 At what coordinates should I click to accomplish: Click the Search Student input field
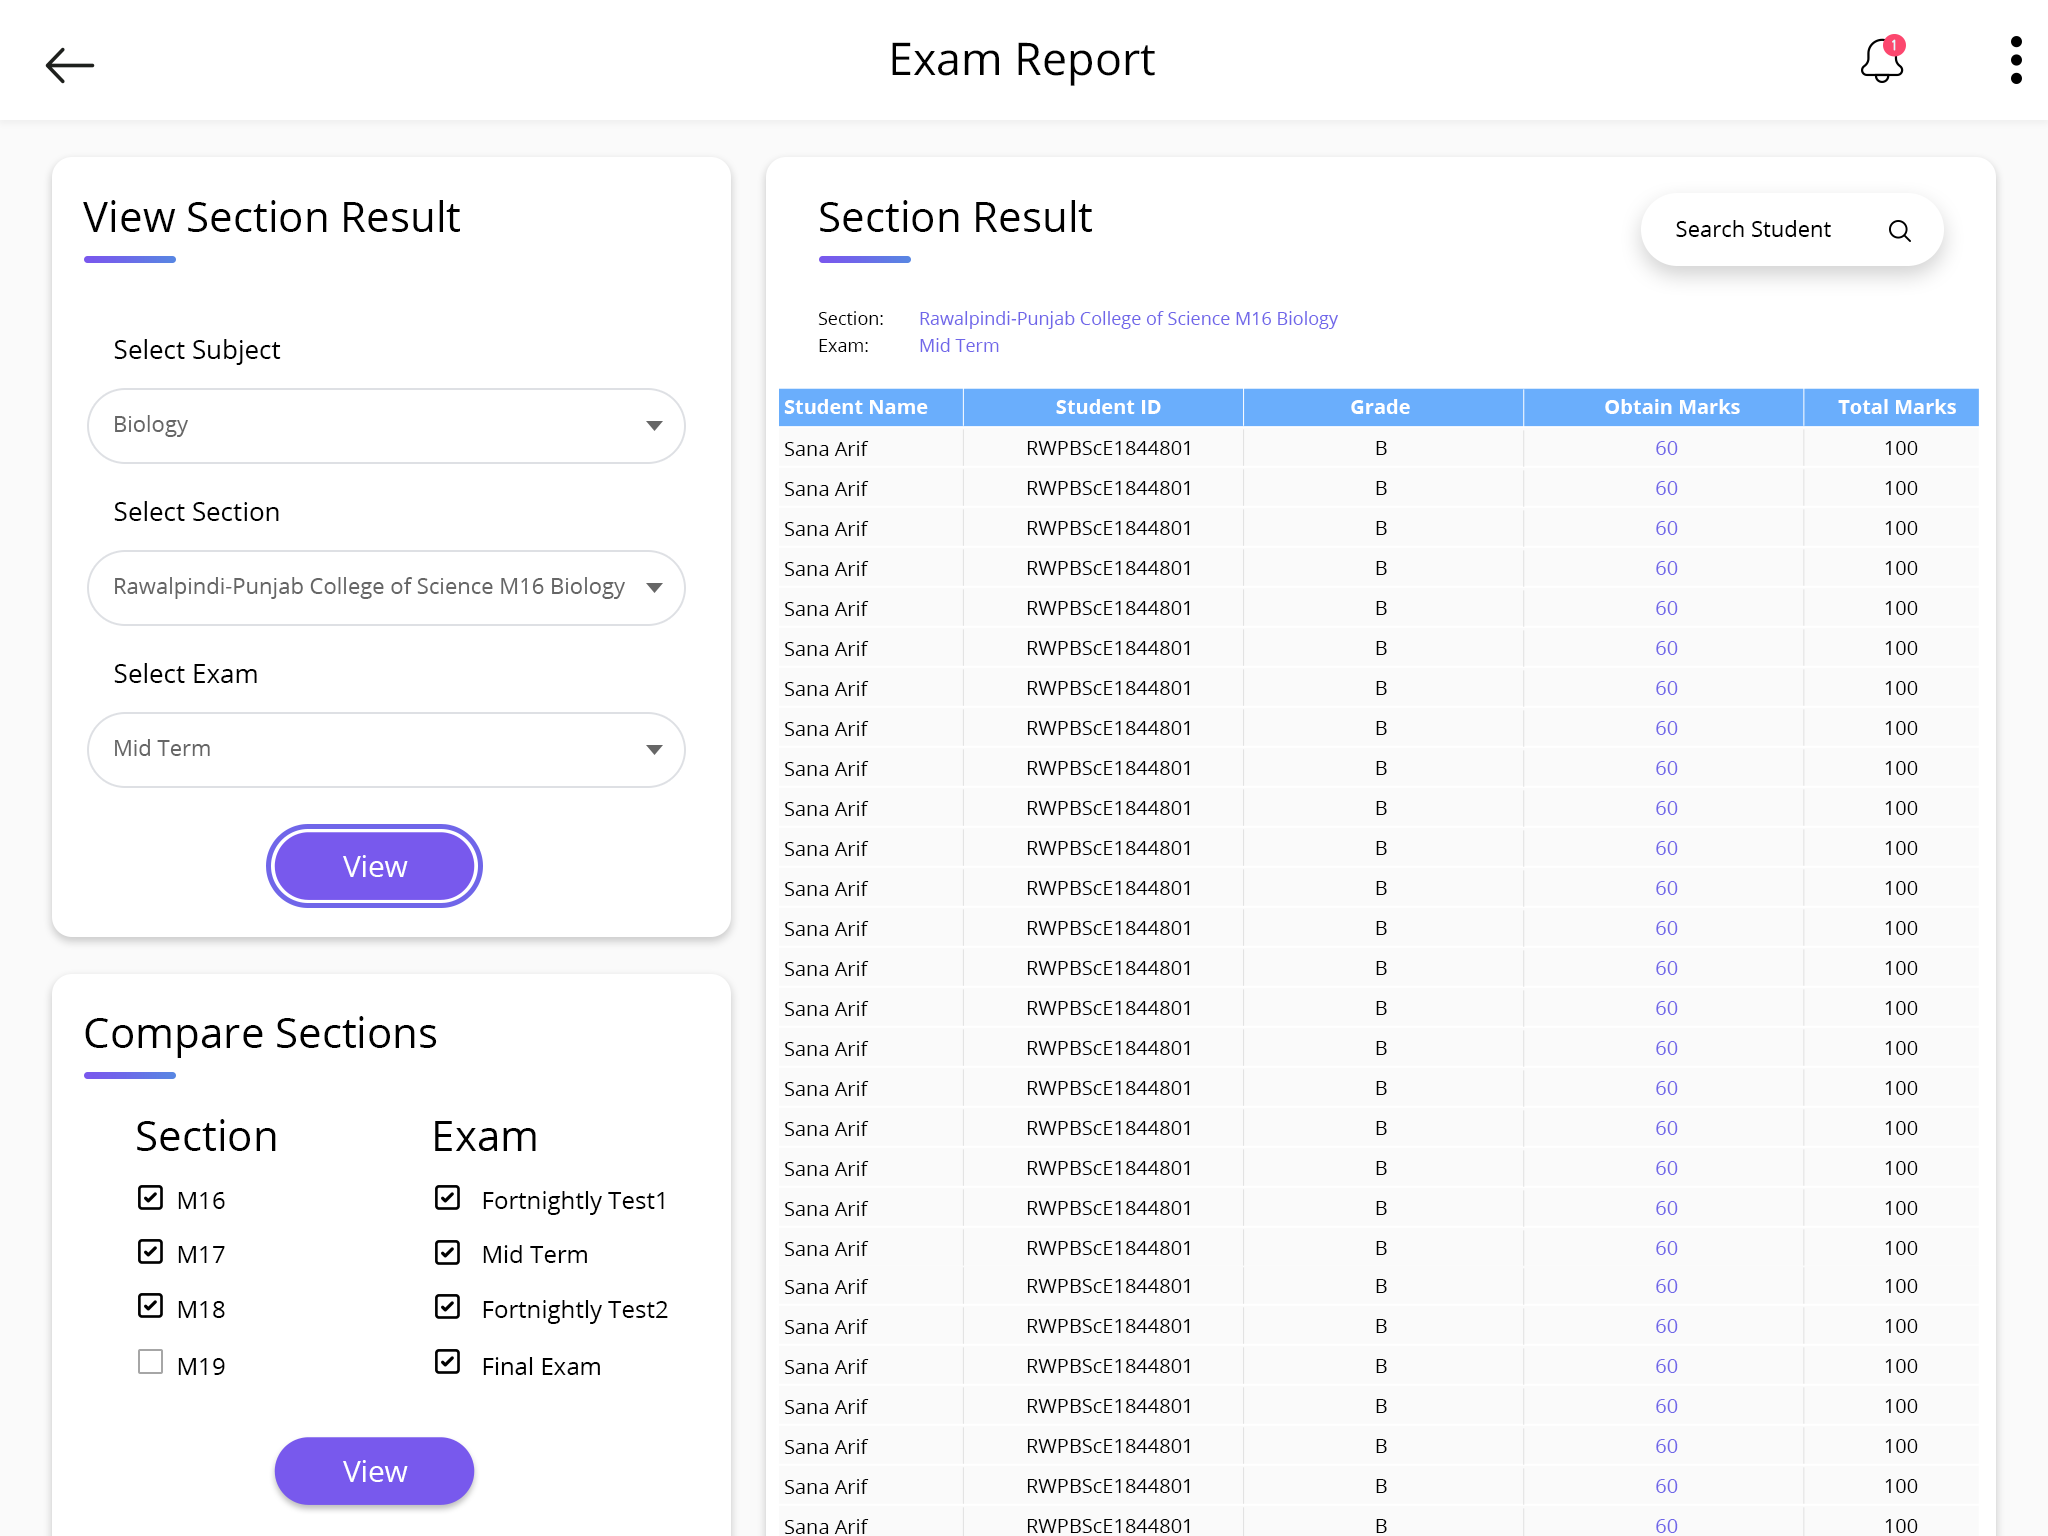point(1753,230)
